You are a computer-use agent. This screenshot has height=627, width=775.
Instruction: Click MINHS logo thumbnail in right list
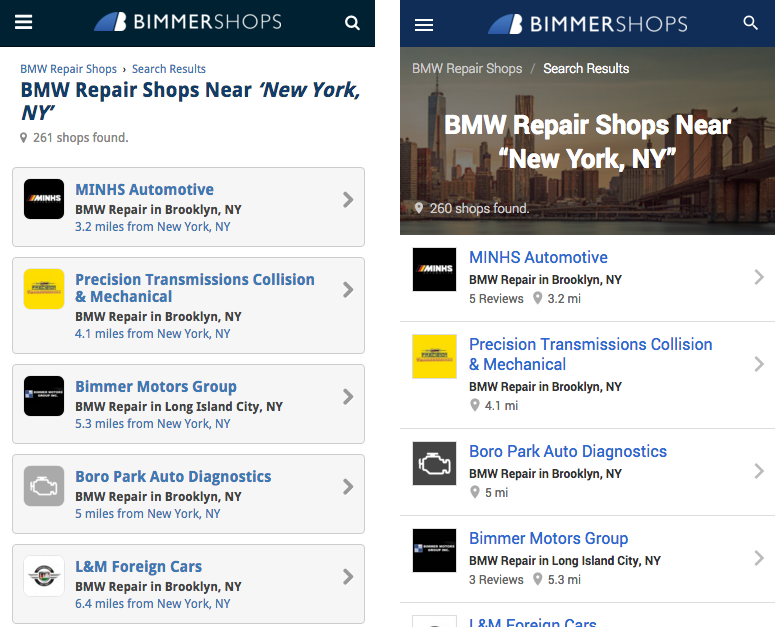click(434, 269)
